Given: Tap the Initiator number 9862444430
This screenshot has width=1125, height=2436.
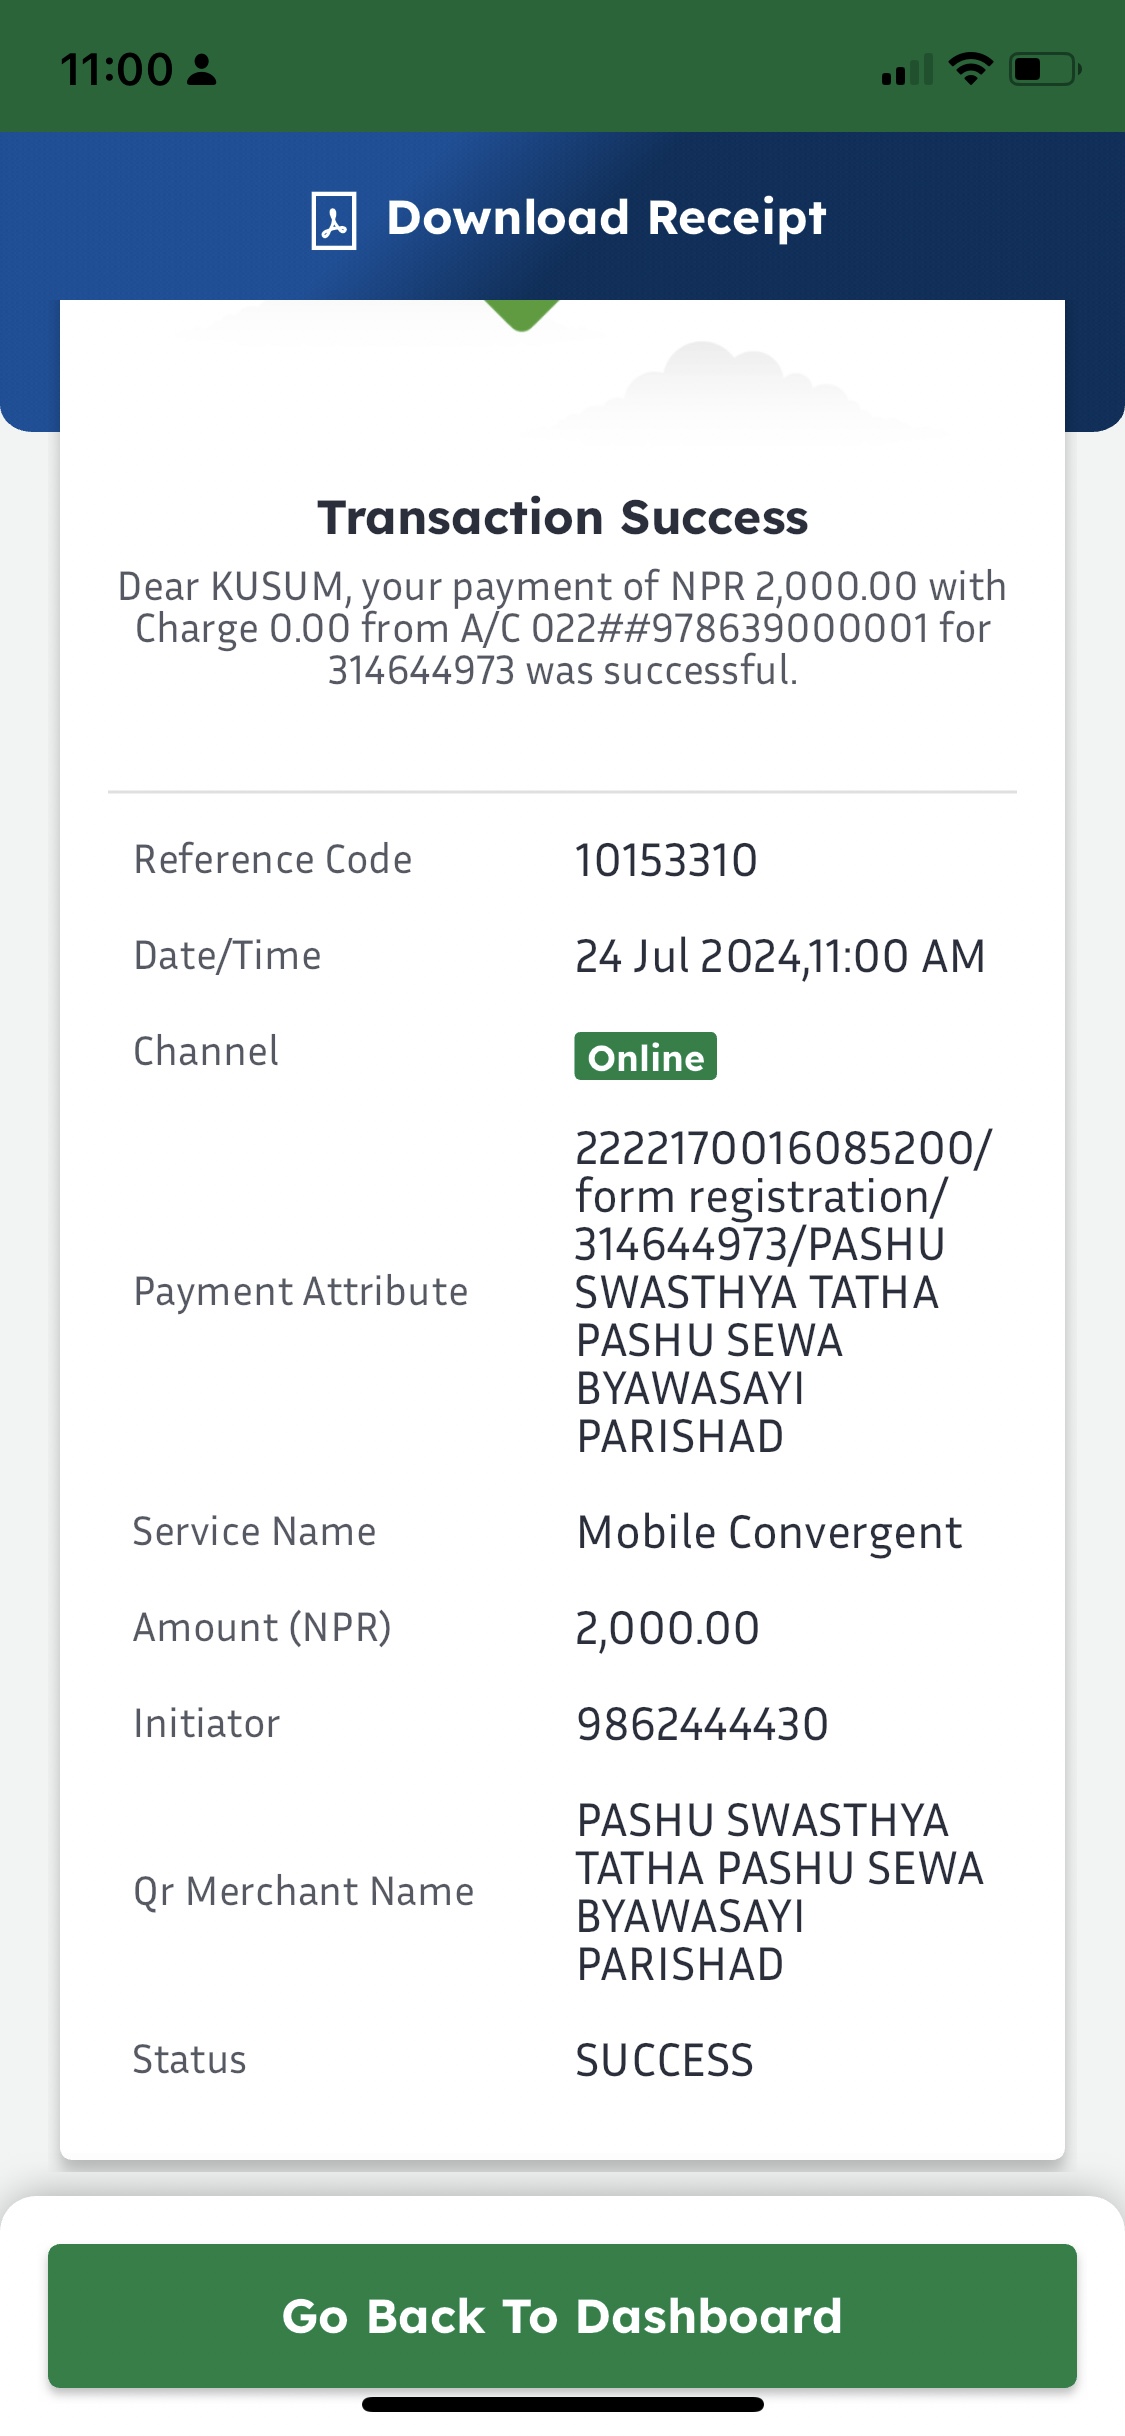Looking at the screenshot, I should coord(702,1724).
